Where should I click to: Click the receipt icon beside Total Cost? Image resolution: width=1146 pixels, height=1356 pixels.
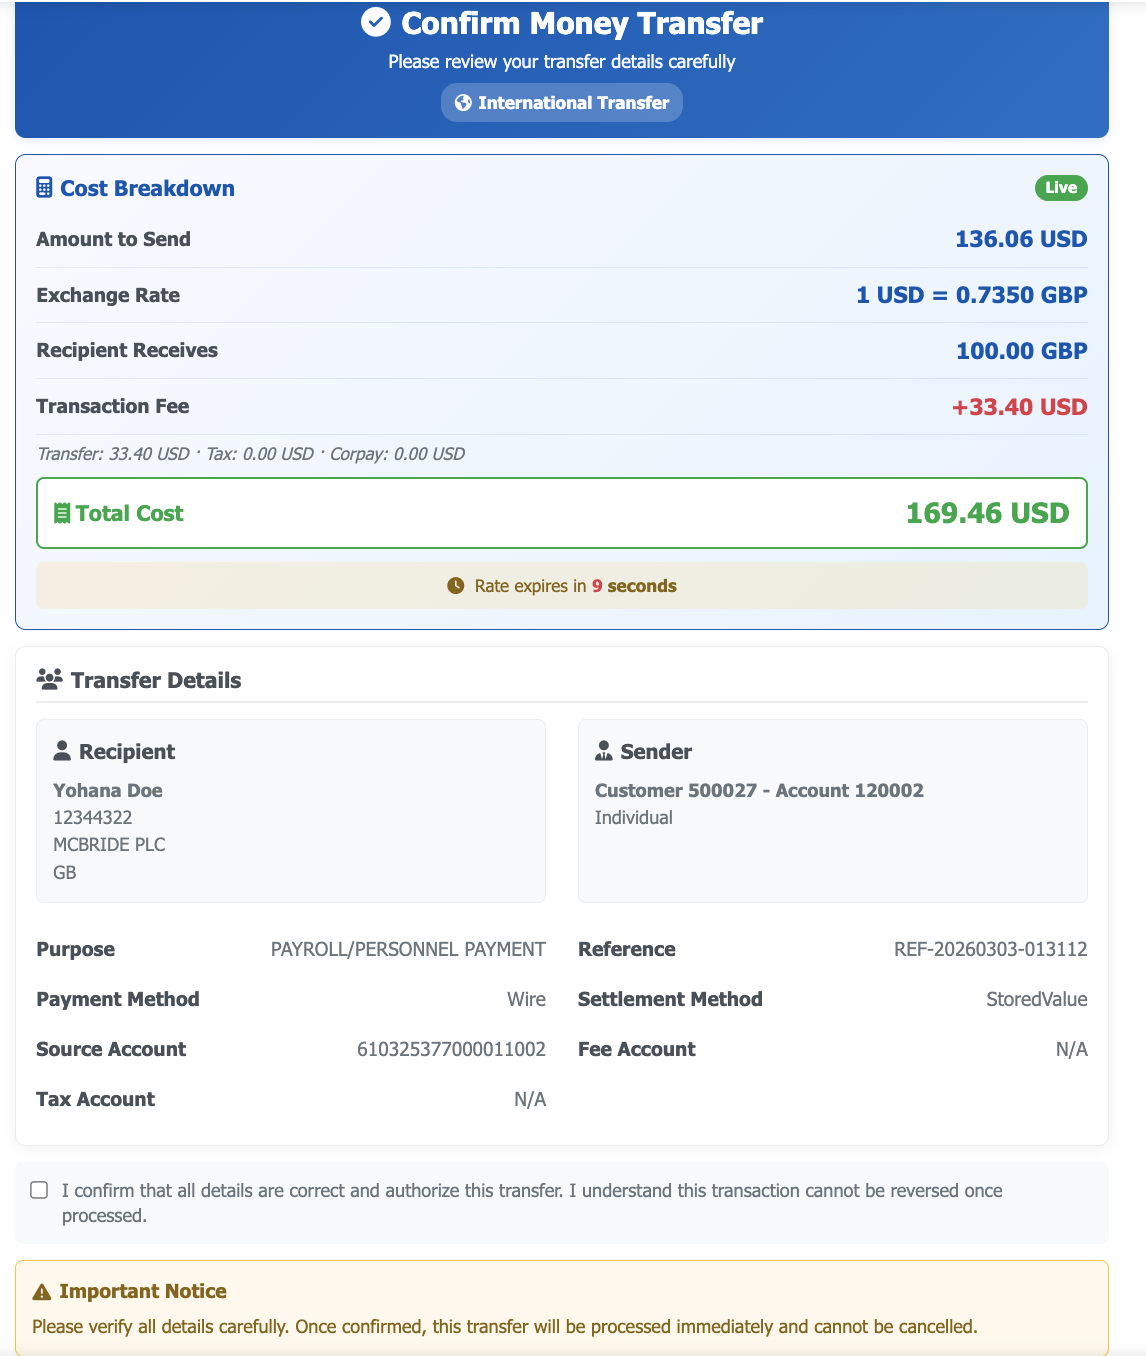click(62, 513)
